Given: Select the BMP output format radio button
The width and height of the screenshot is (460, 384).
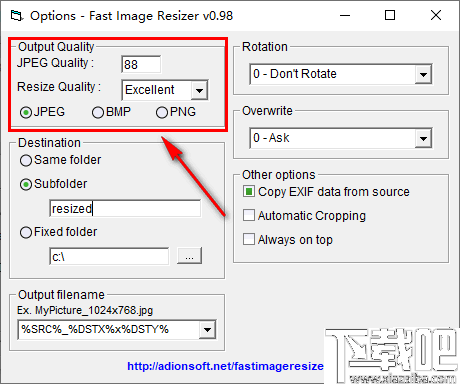Looking at the screenshot, I should 98,113.
